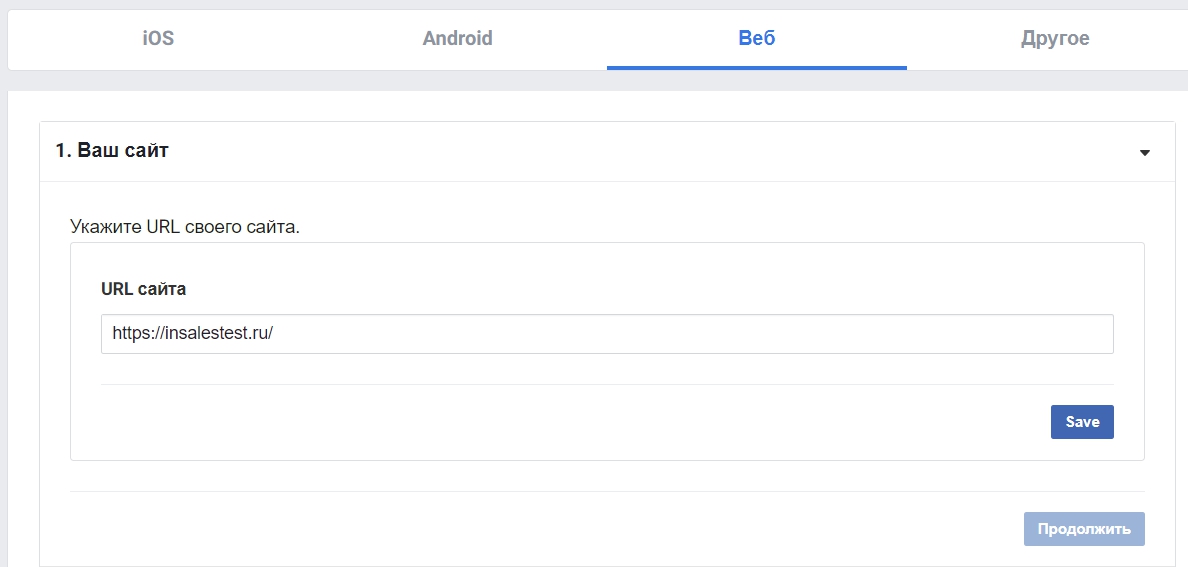Click the blue Save button

[x=1082, y=422]
